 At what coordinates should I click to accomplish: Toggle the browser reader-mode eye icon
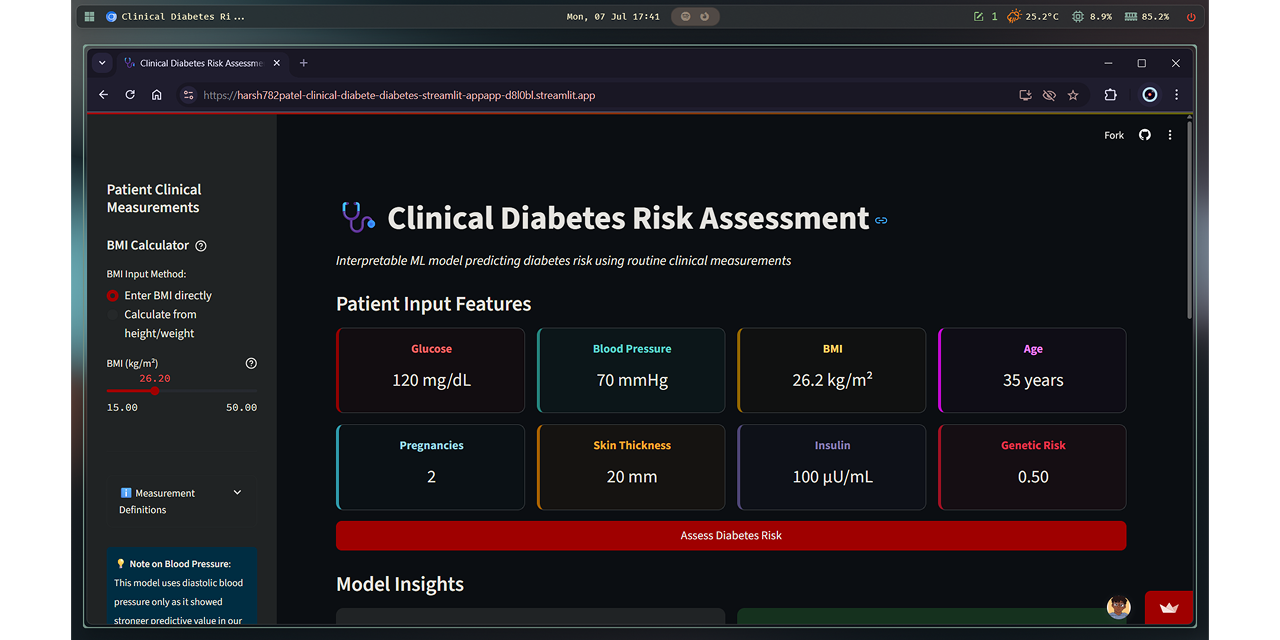(1049, 94)
